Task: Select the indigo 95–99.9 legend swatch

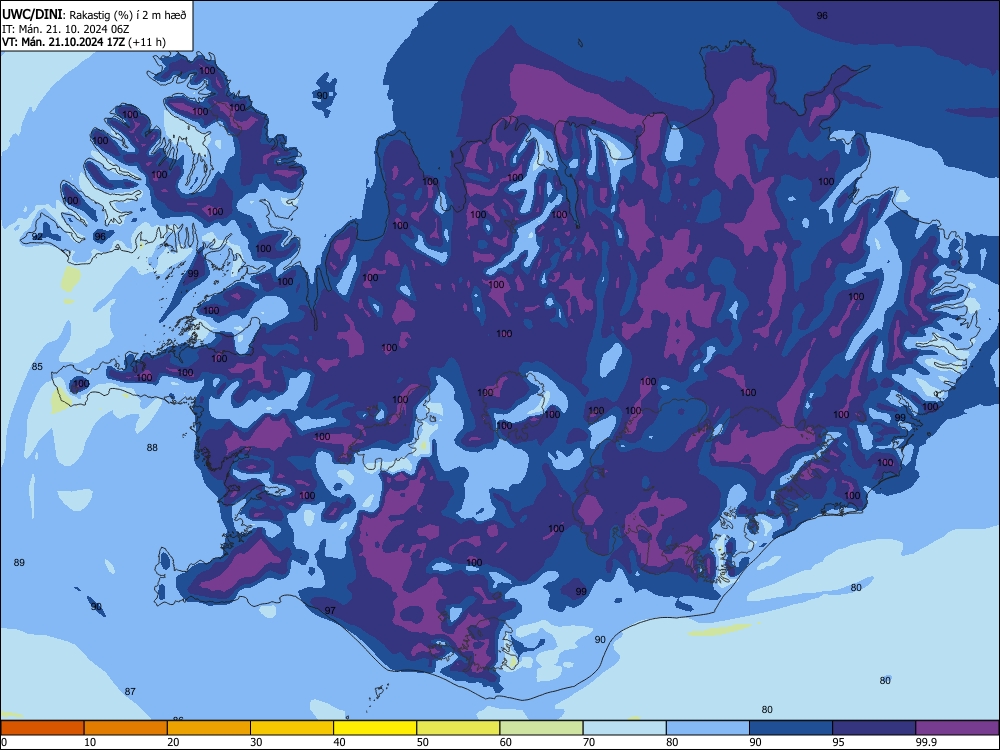Action: [874, 728]
